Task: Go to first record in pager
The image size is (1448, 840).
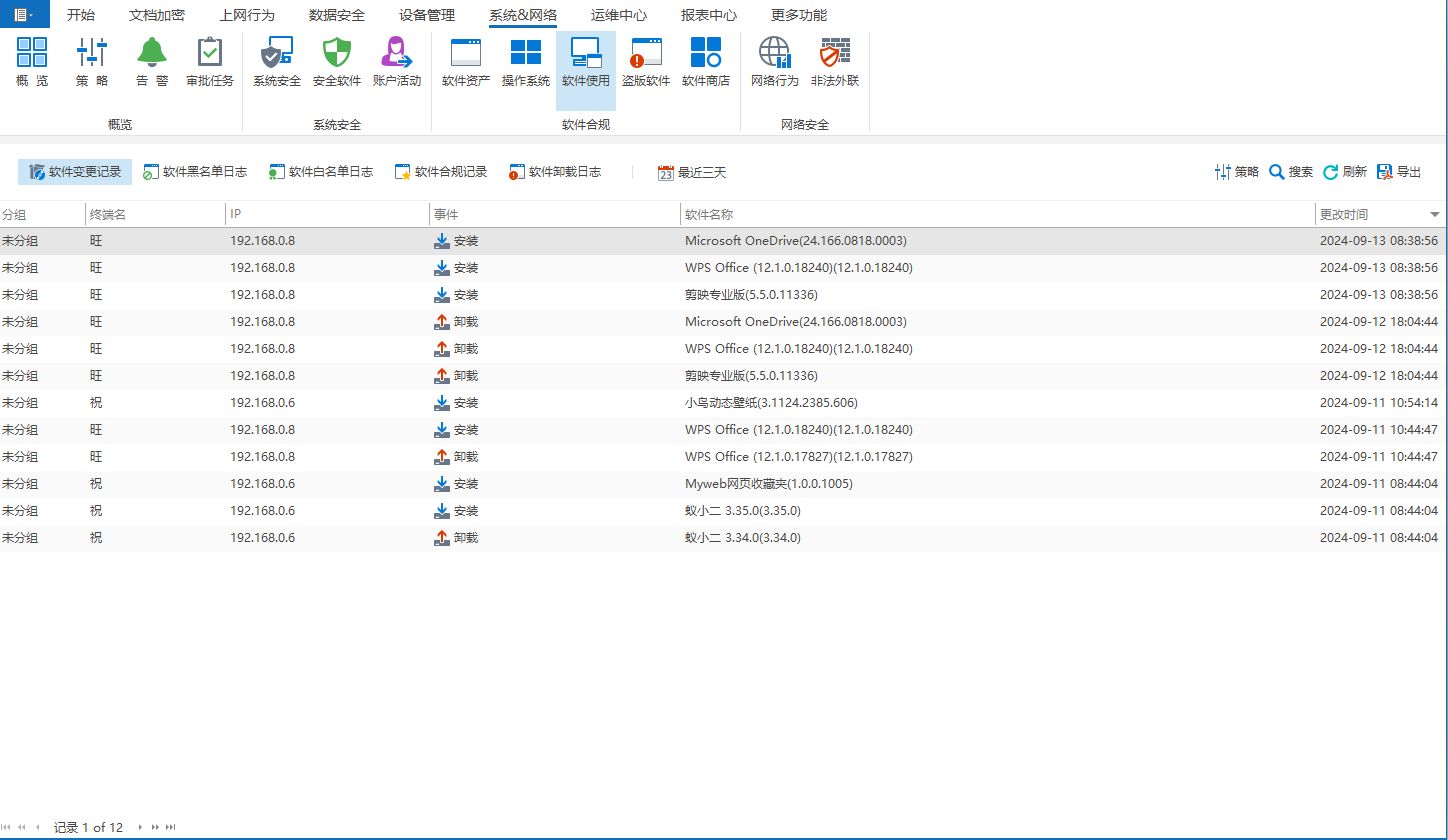Action: (x=8, y=827)
